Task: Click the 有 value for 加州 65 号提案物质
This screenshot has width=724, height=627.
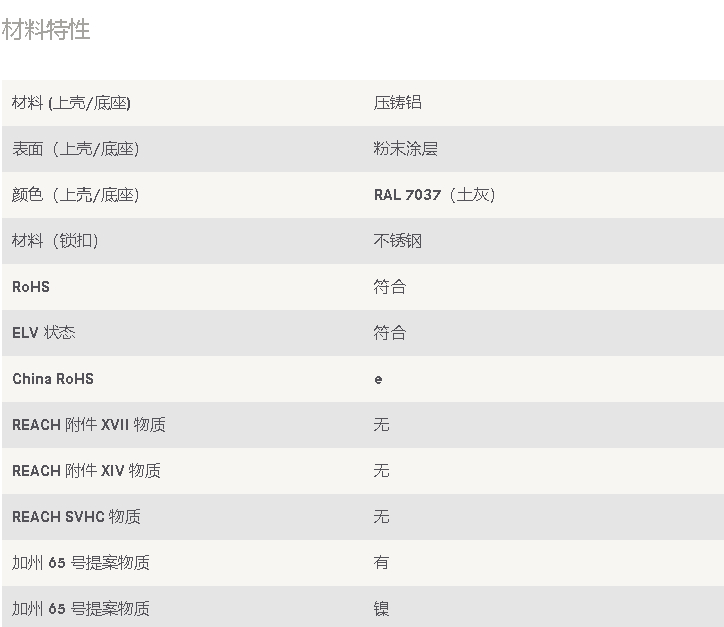Action: coord(381,562)
